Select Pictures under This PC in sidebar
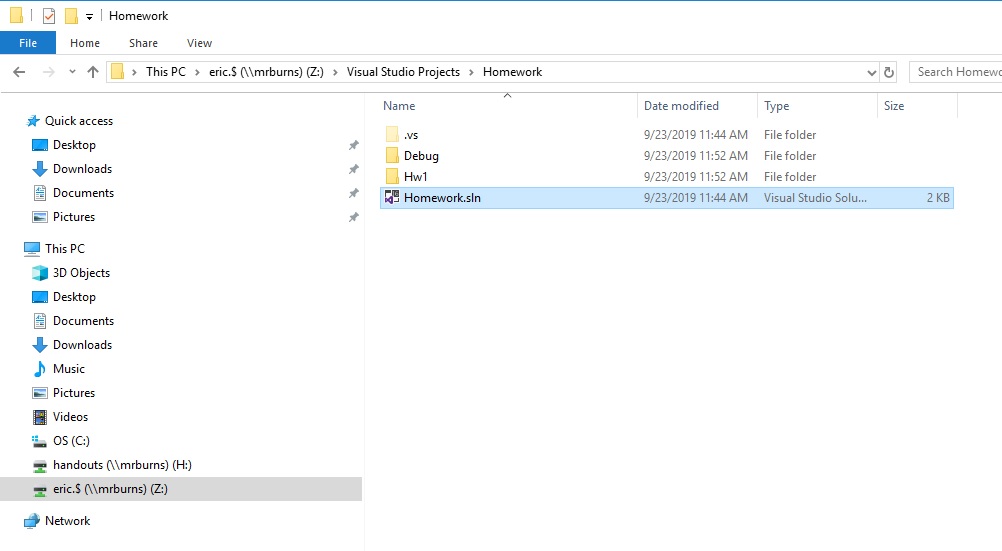The image size is (1002, 551). [73, 393]
